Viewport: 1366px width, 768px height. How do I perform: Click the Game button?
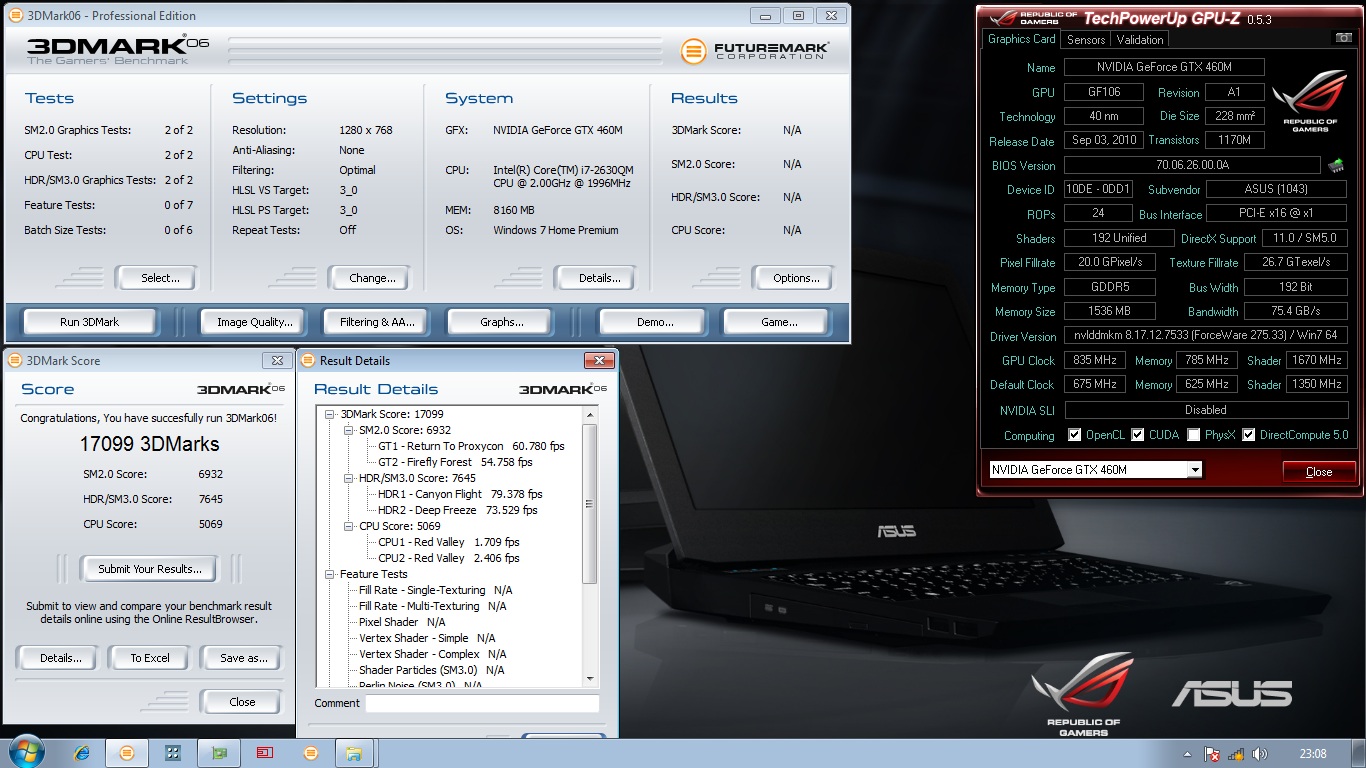779,322
